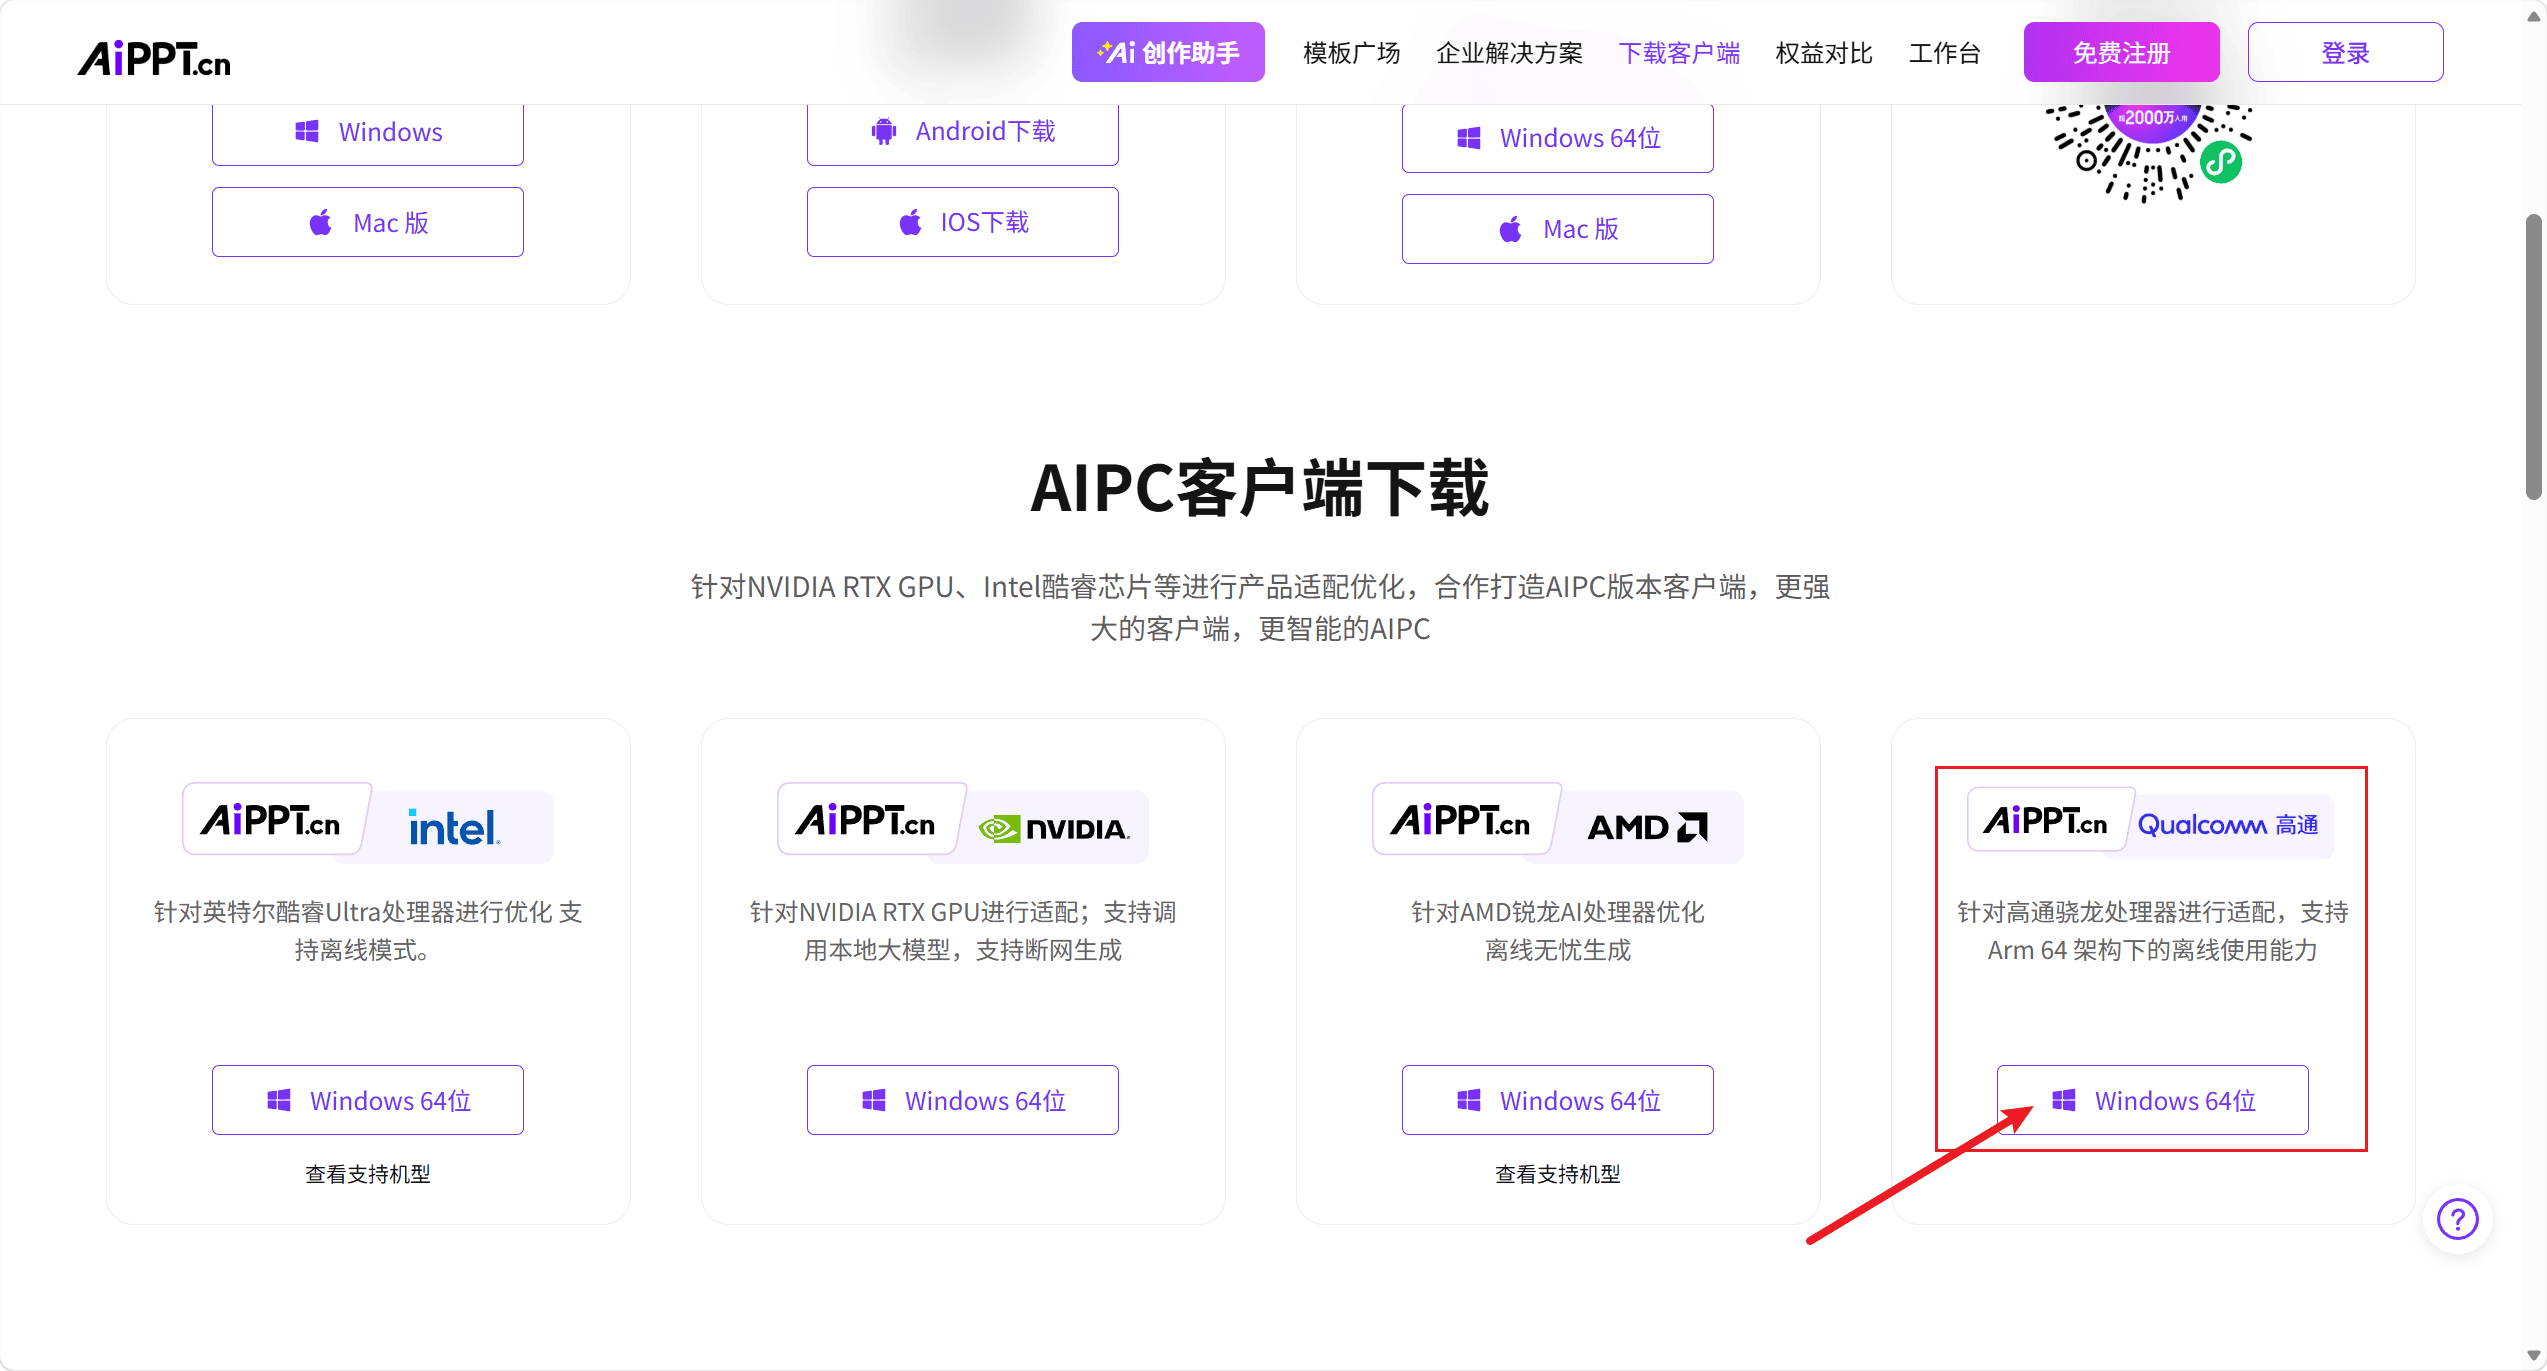Click the AiPPT.cn logo in Intel card
This screenshot has width=2547, height=1371.
[x=270, y=821]
